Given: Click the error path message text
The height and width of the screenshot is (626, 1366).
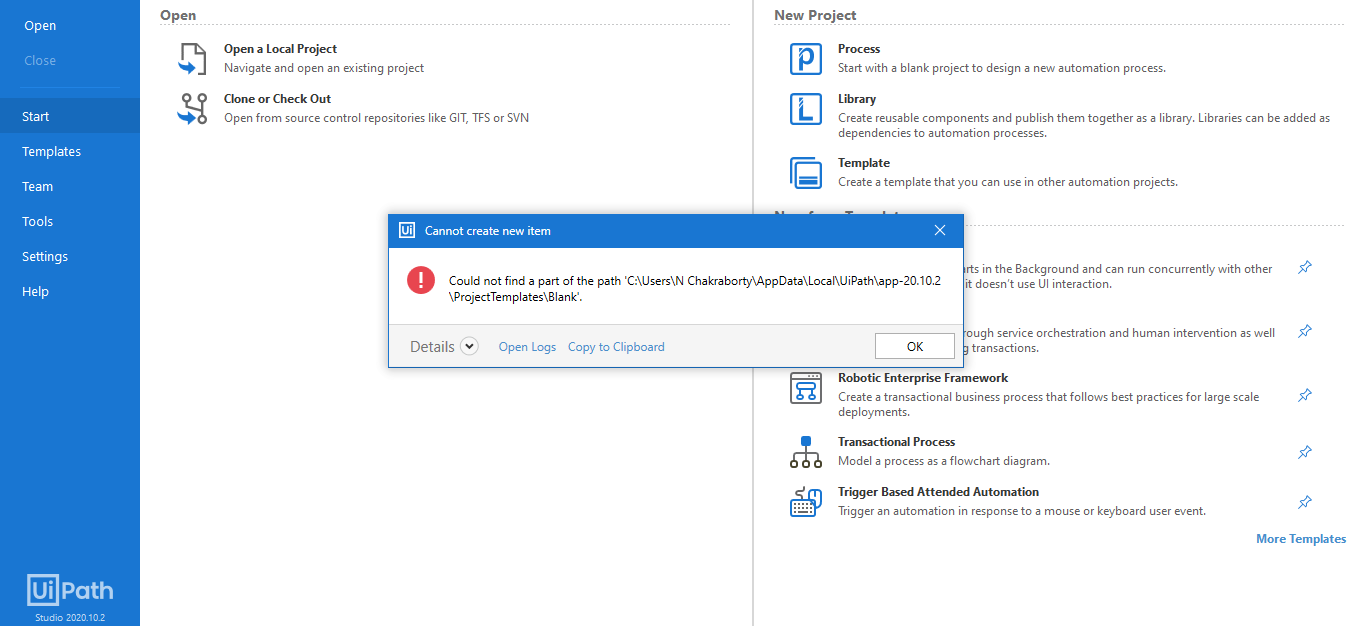Looking at the screenshot, I should (x=695, y=289).
